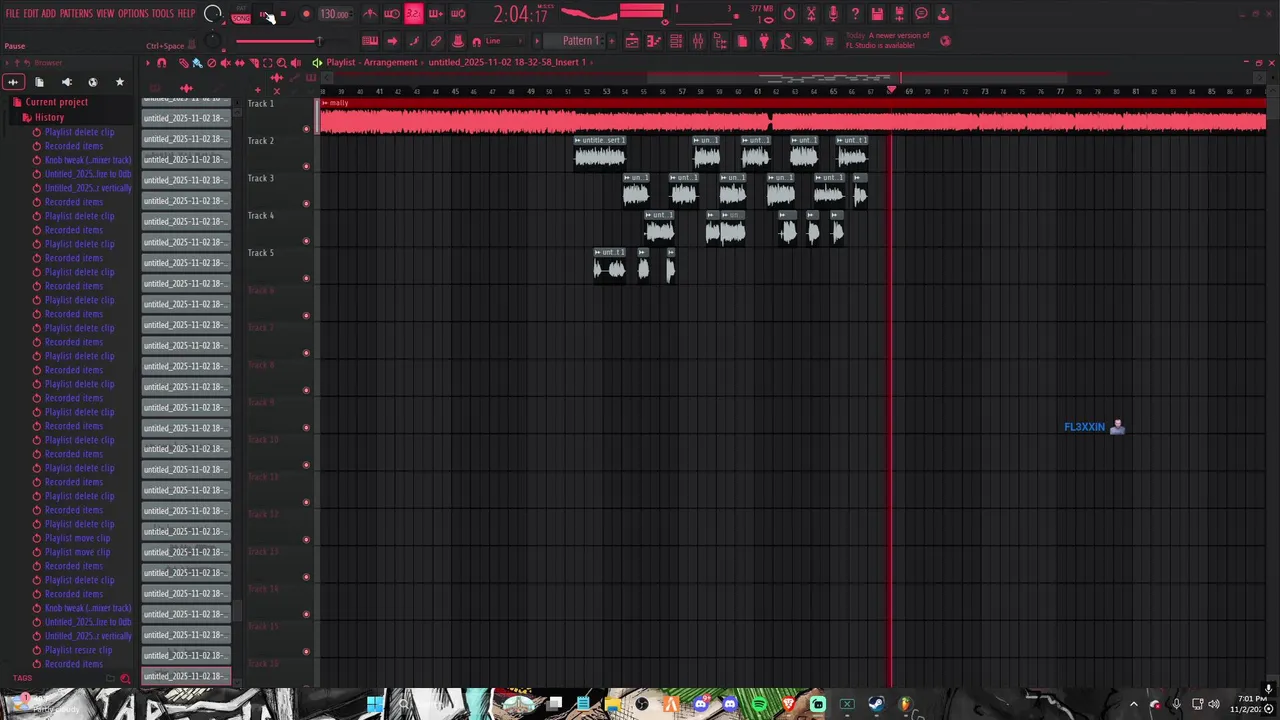Select the playlist Paint brush tool

point(197,63)
